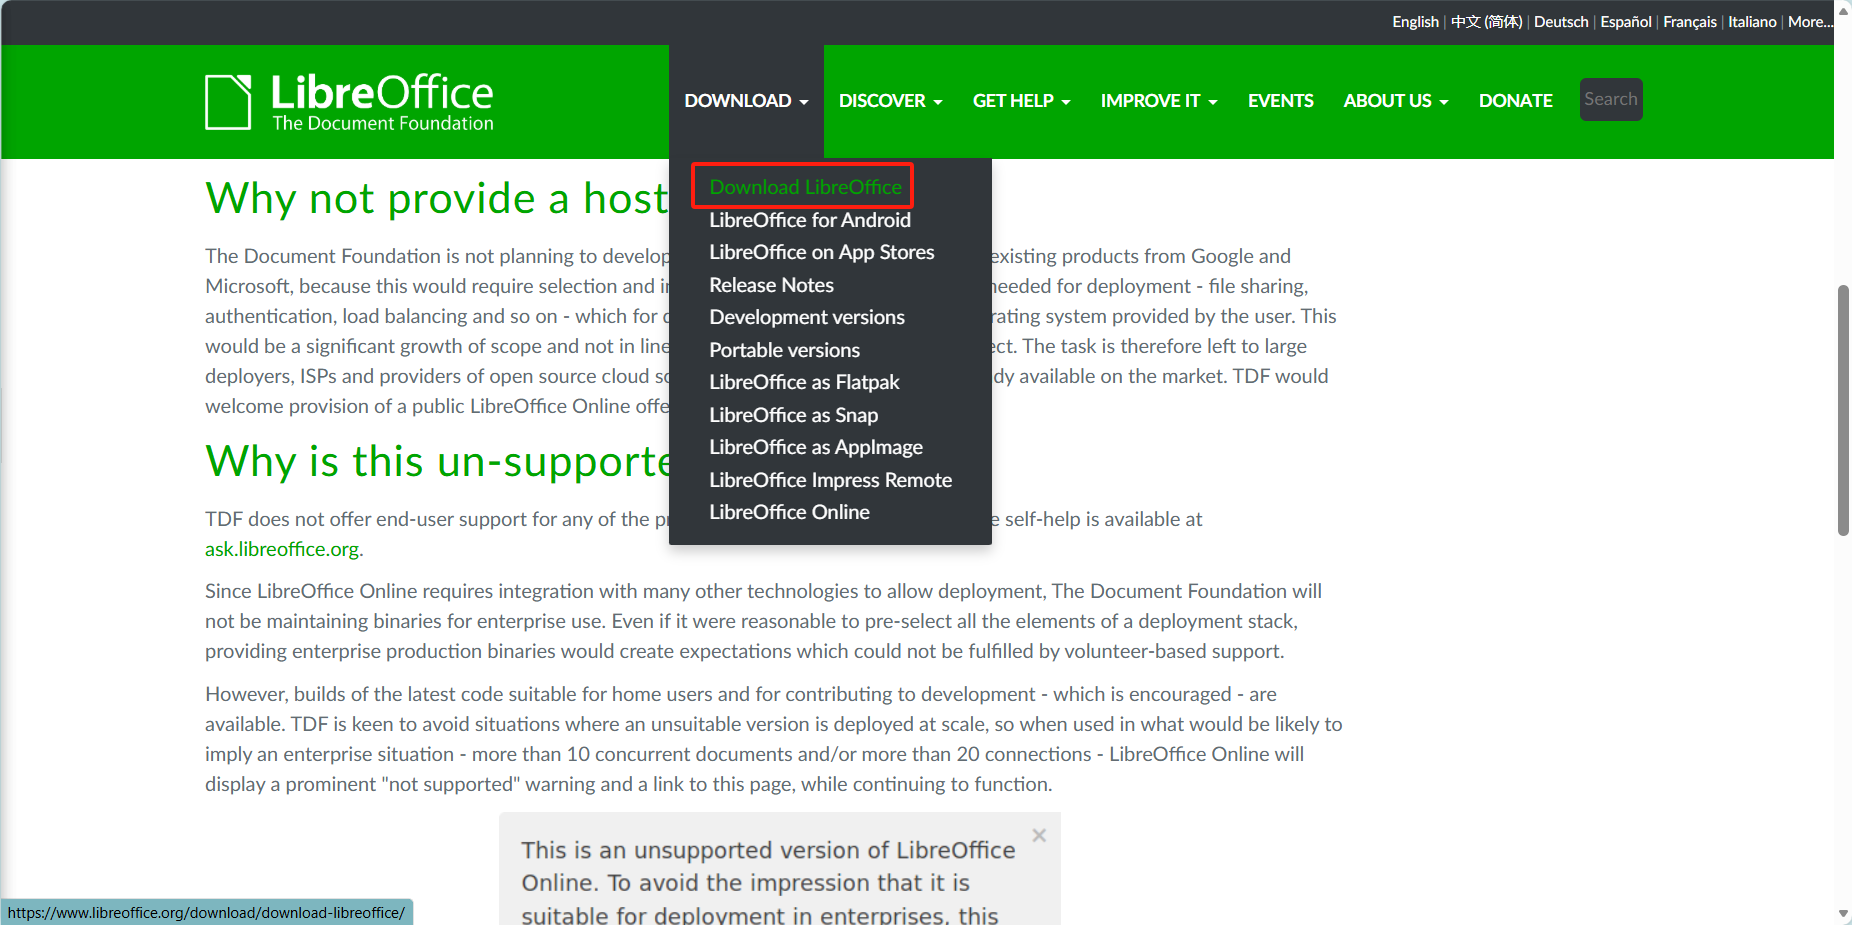Switch language to Italiano
Screen dimensions: 1852x925
click(x=1752, y=22)
